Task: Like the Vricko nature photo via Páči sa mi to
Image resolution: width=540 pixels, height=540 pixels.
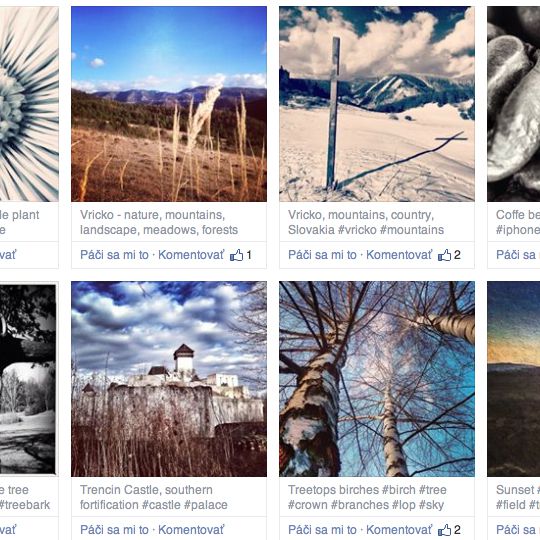Action: (x=114, y=255)
